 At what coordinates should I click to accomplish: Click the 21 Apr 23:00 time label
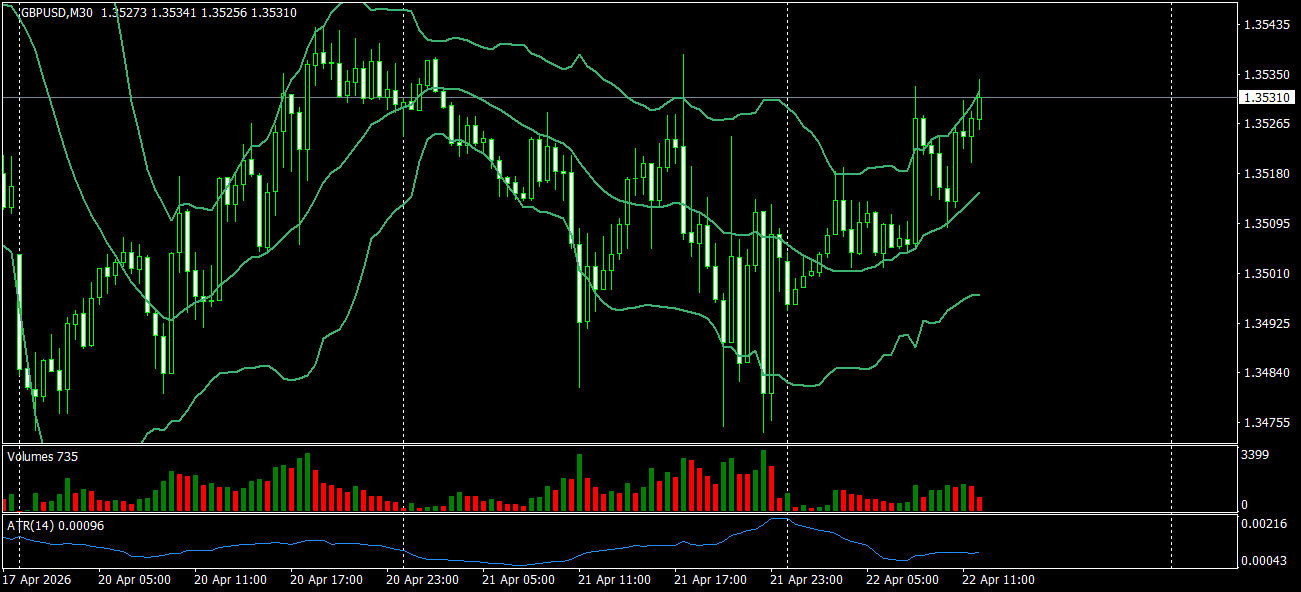pos(807,580)
